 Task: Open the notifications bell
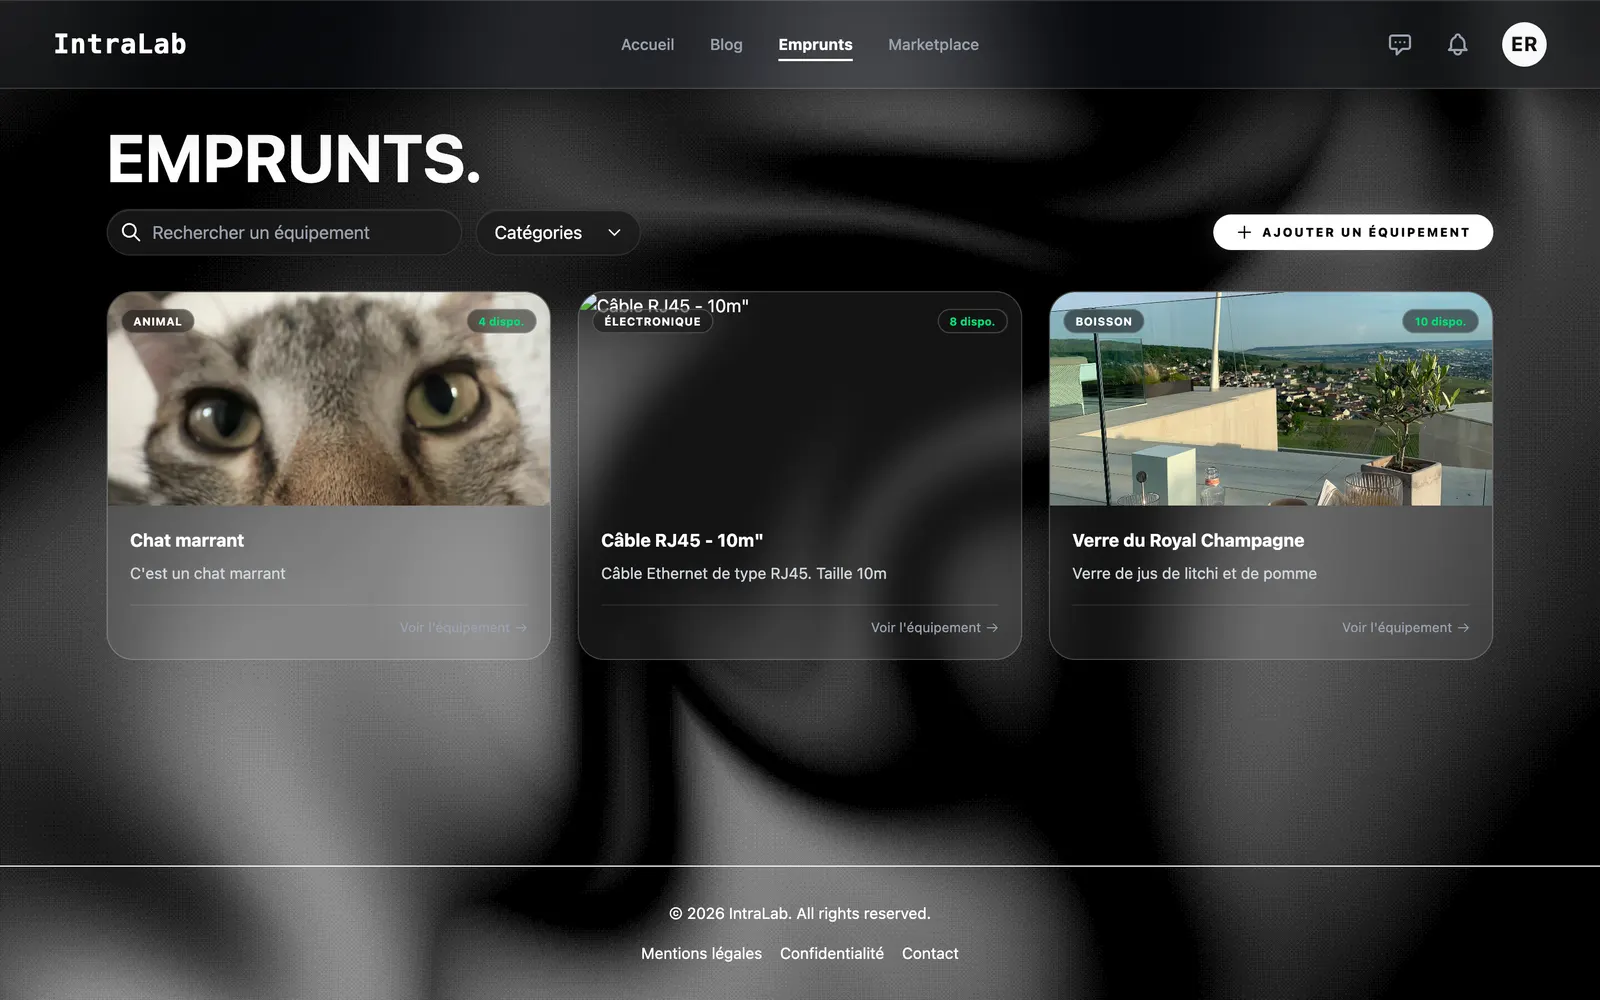[x=1458, y=44]
